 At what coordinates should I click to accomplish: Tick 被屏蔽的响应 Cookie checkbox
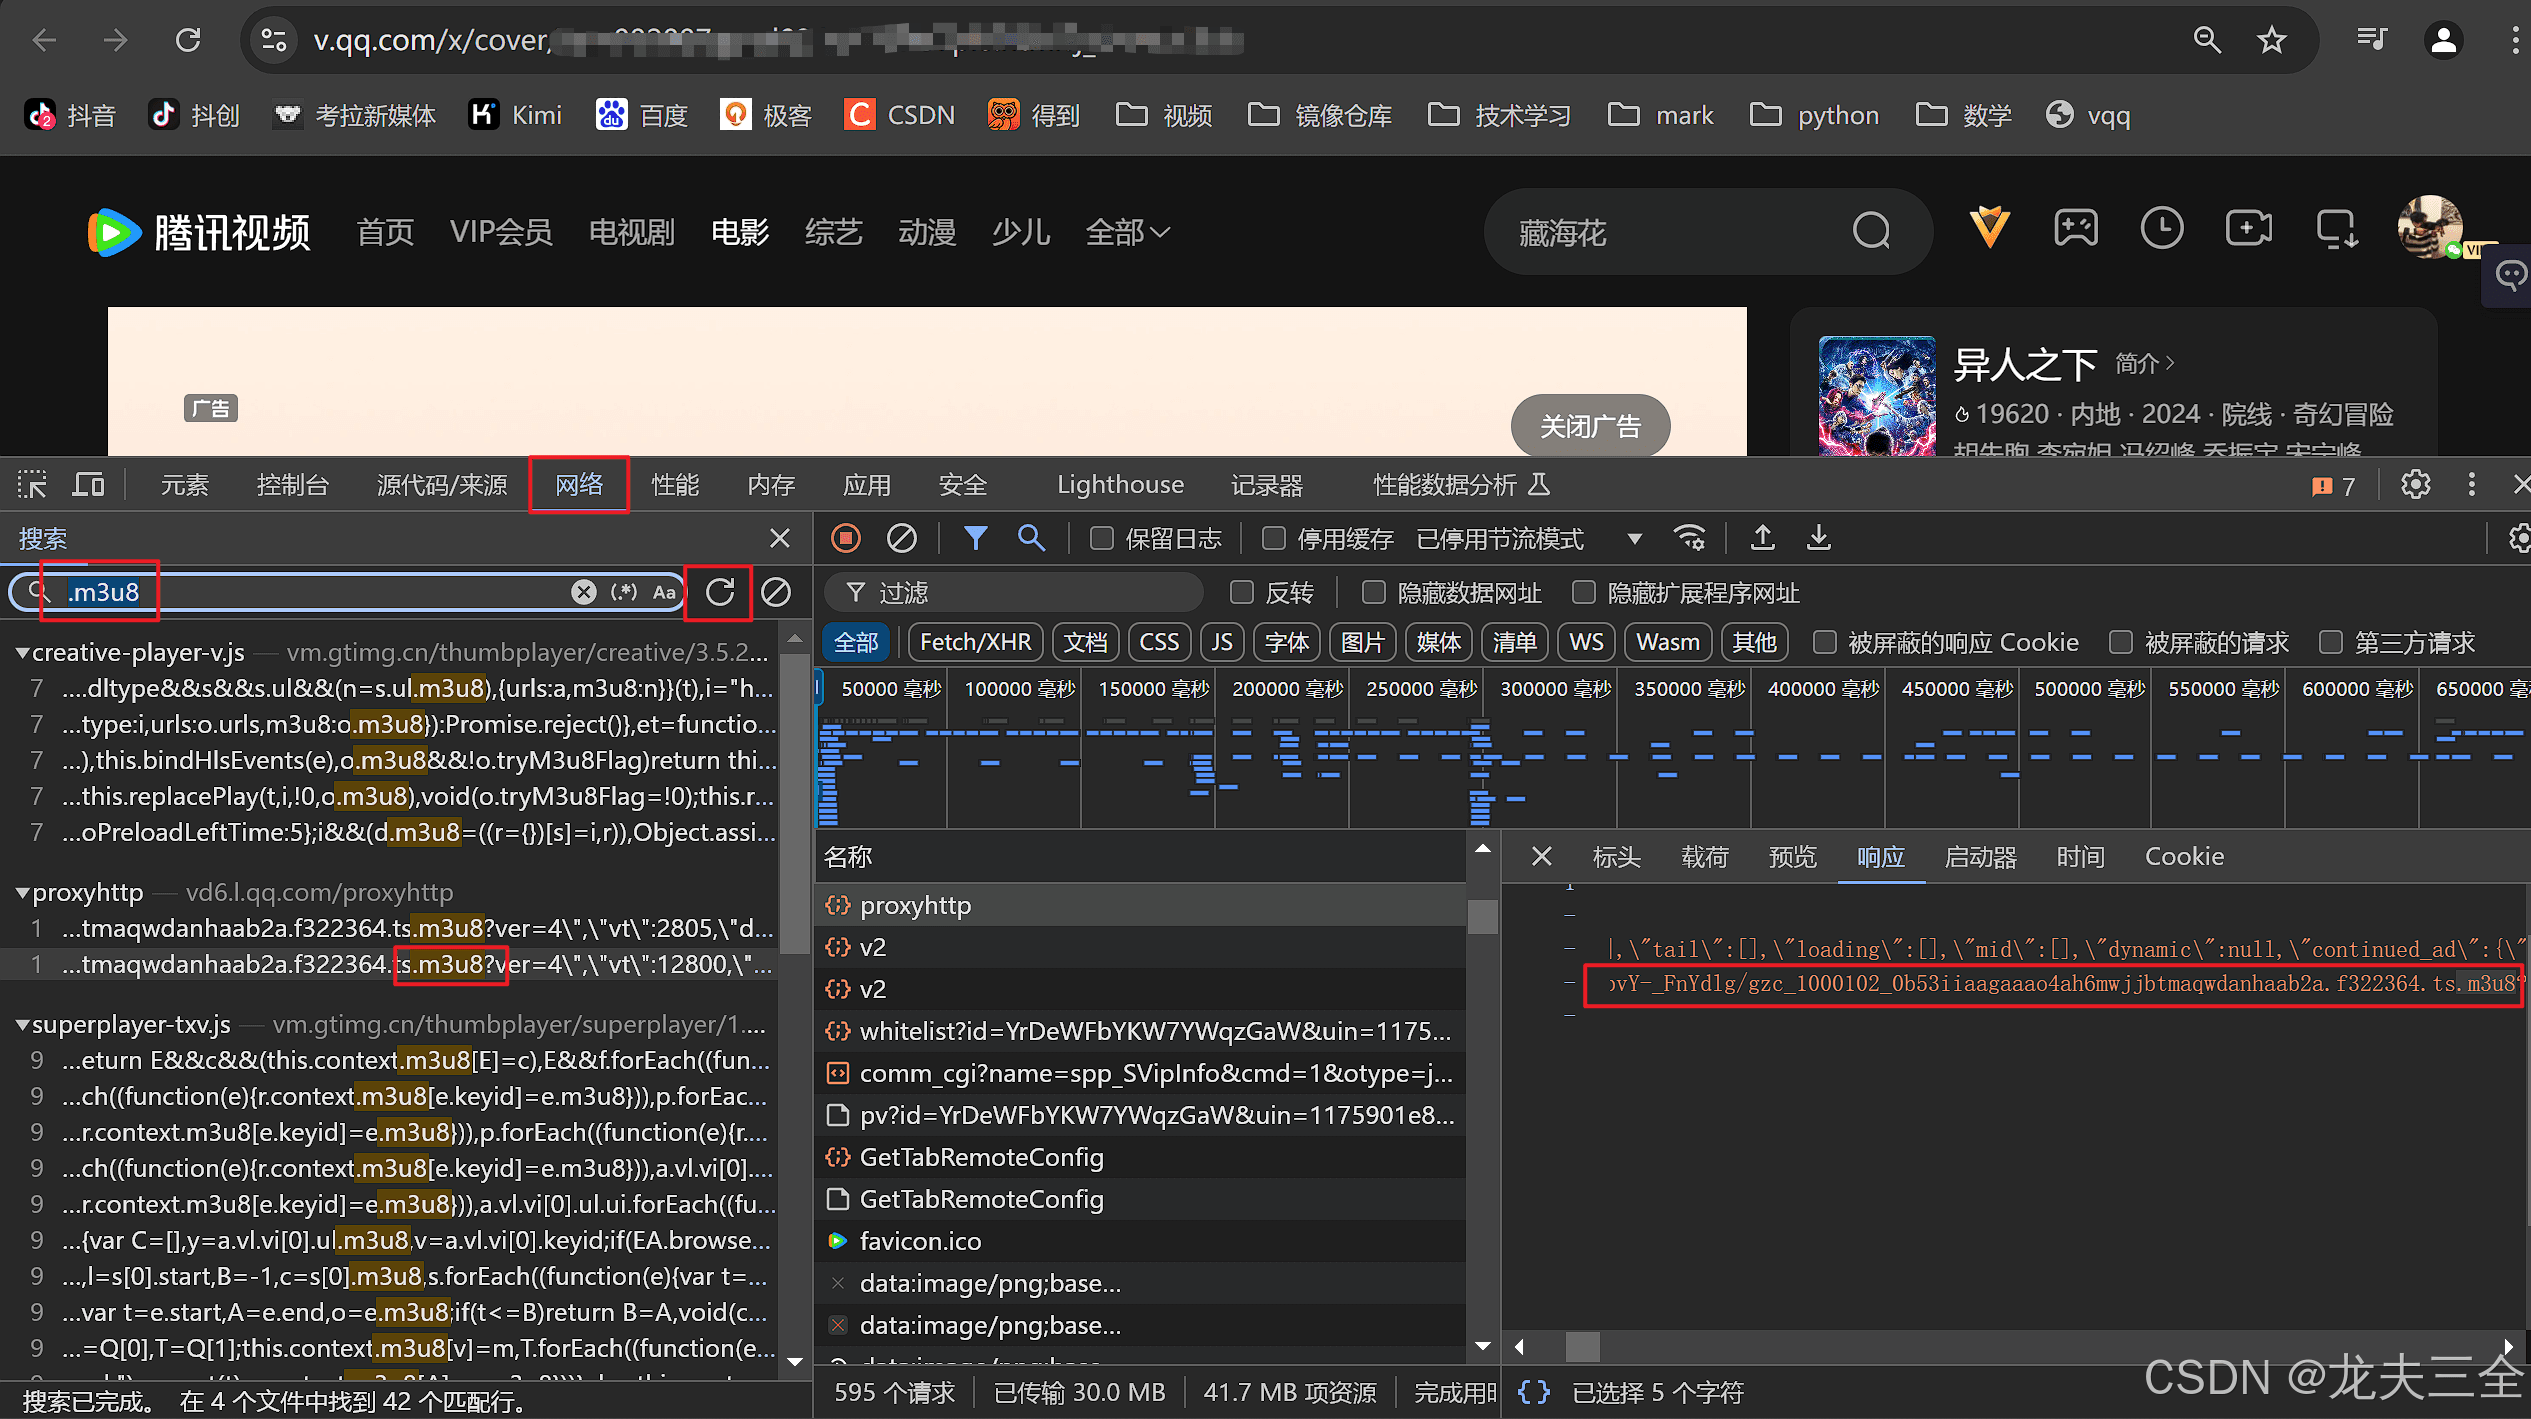(1824, 642)
